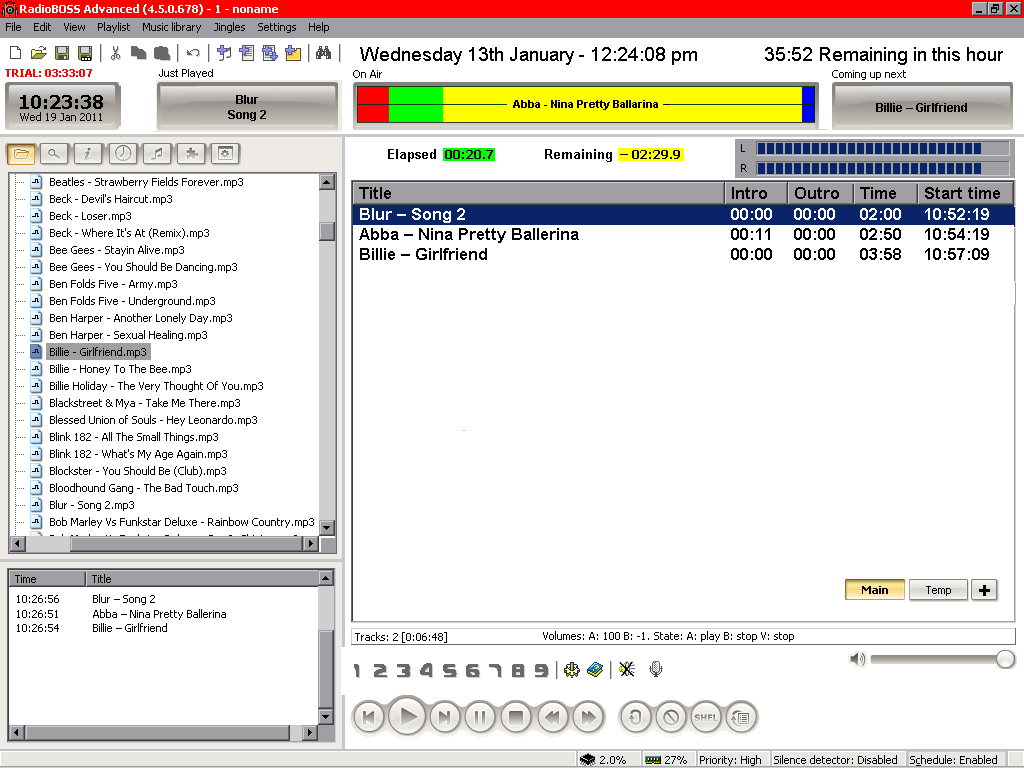Click the microphone icon
This screenshot has width=1024, height=768.
656,669
